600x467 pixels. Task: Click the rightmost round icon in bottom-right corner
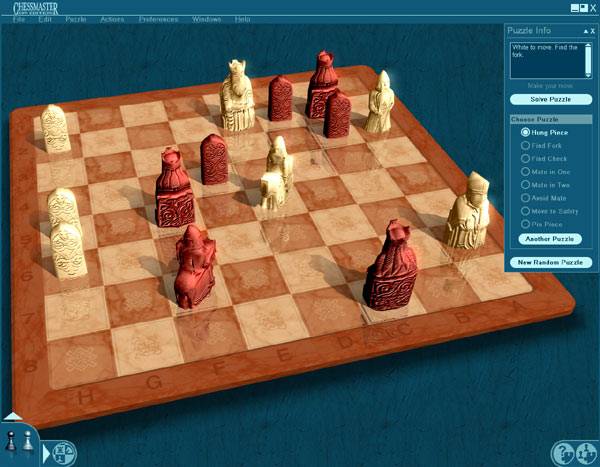(x=585, y=453)
